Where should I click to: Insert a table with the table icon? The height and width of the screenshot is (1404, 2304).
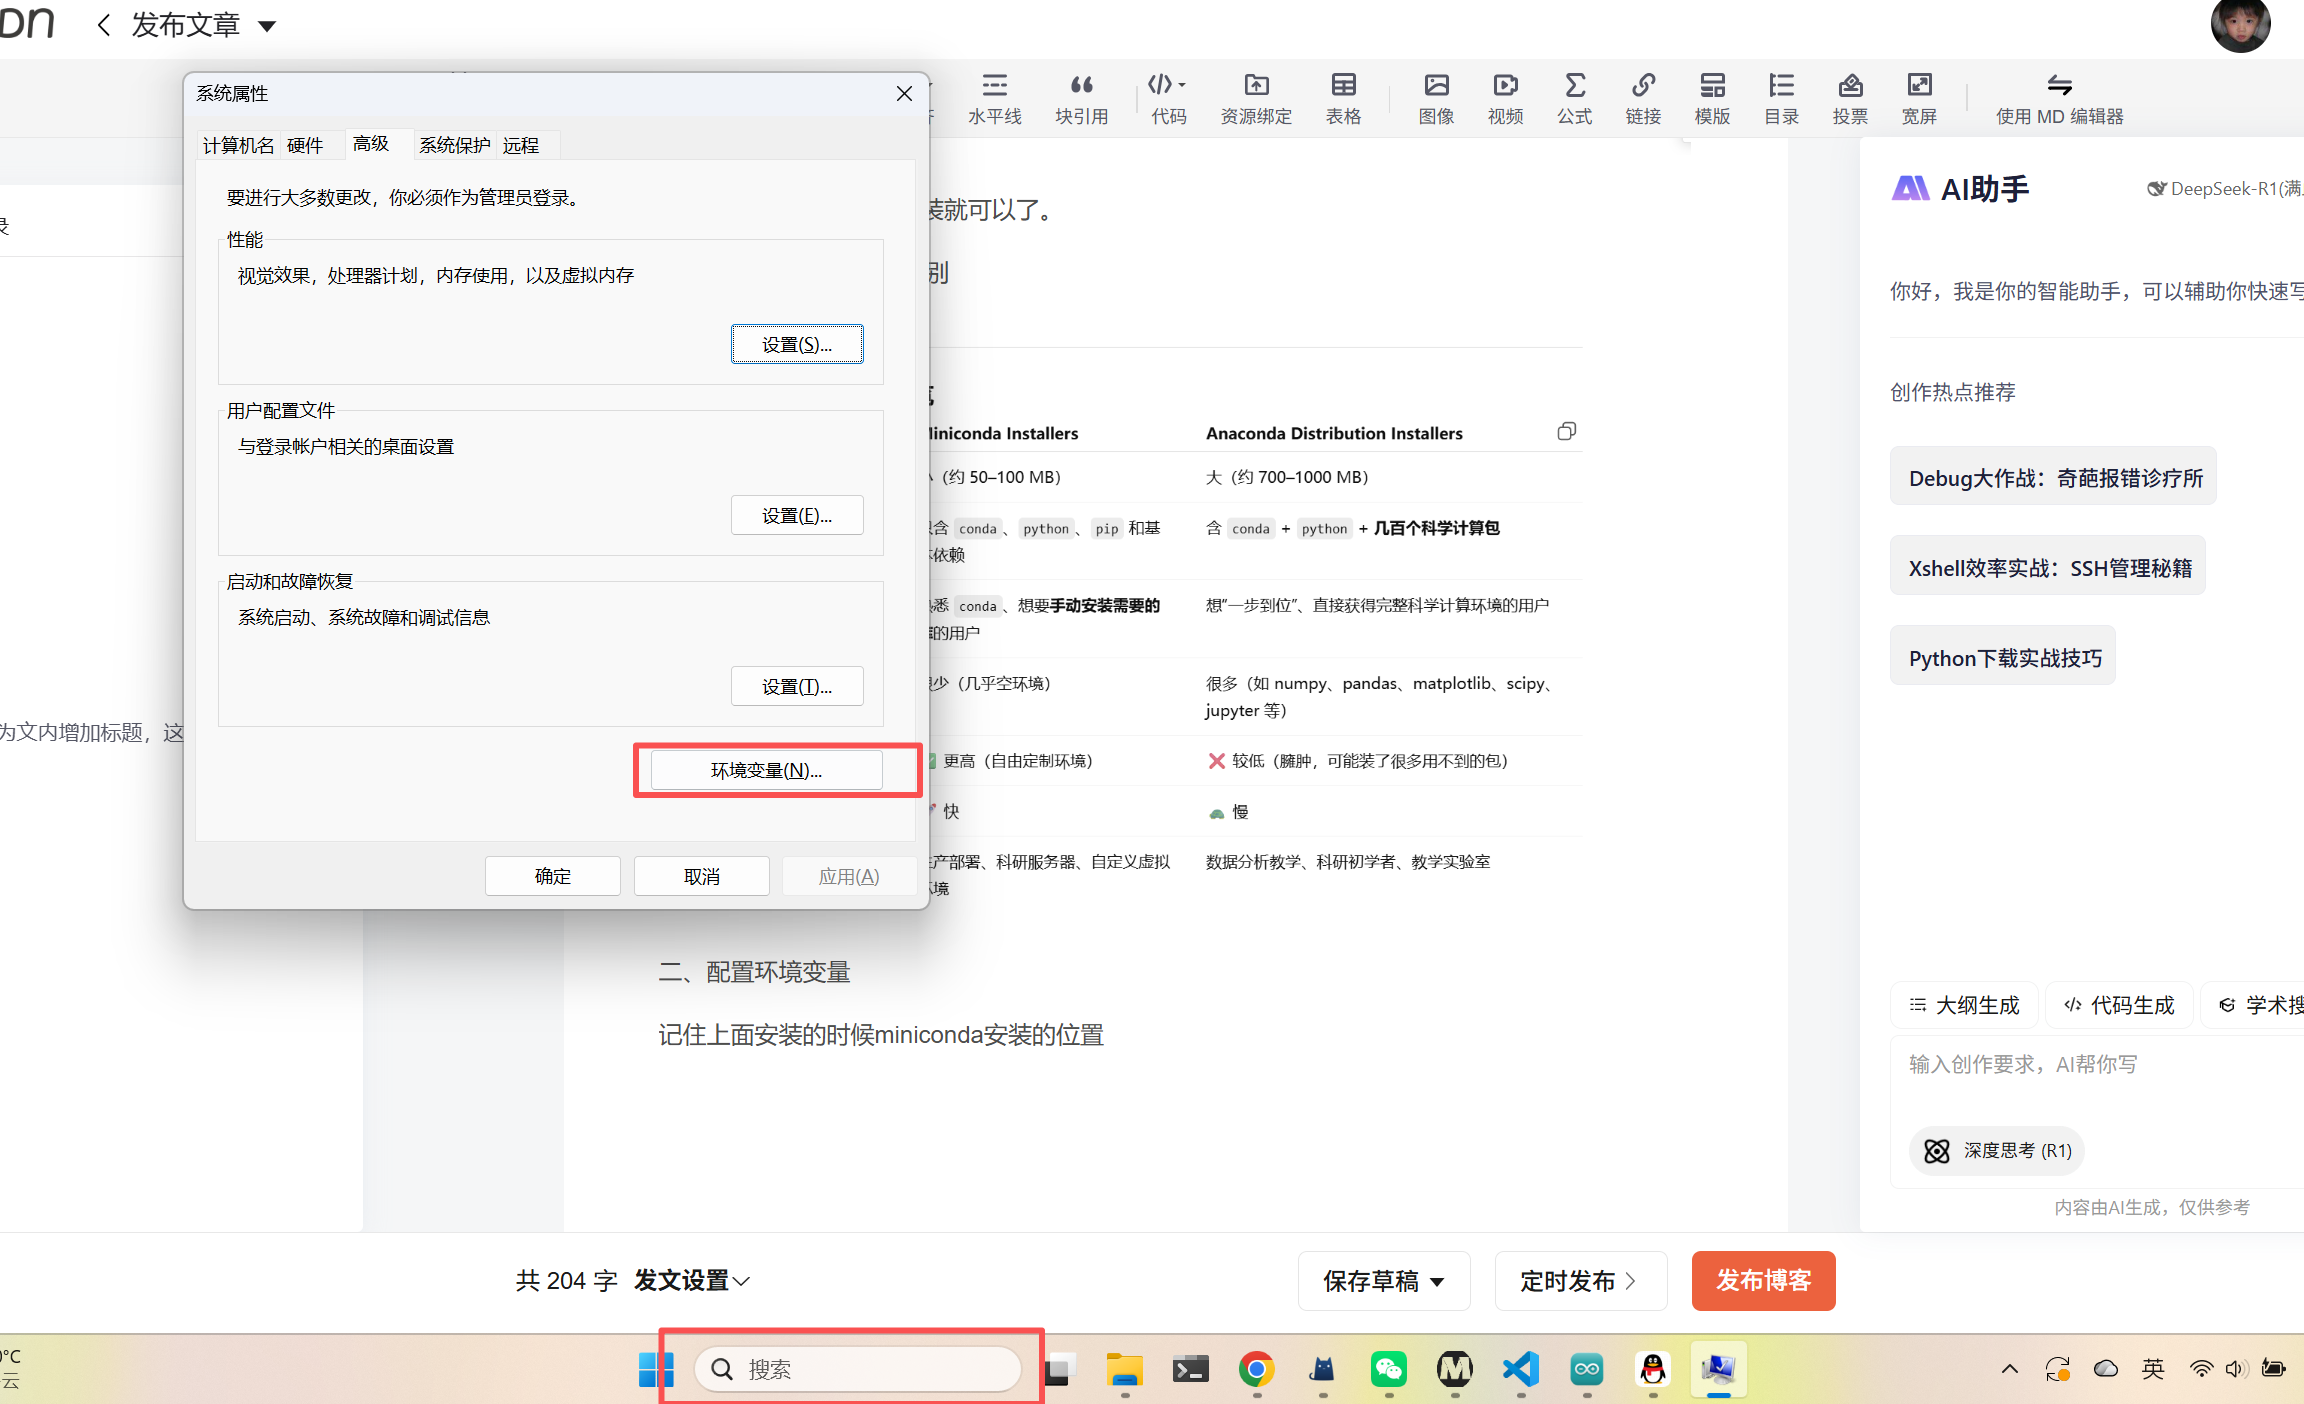[x=1343, y=98]
